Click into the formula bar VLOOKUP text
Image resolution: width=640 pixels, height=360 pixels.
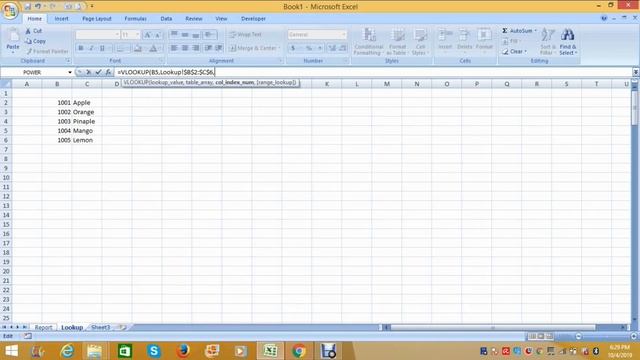point(165,72)
